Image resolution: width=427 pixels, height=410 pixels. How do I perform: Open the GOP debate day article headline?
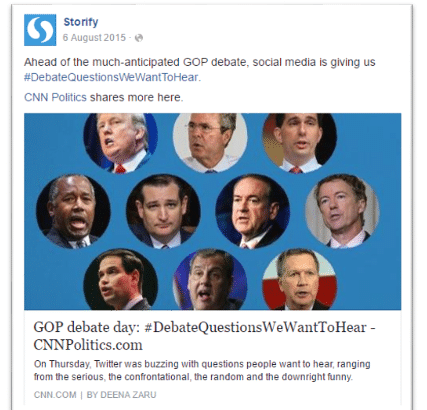[204, 336]
